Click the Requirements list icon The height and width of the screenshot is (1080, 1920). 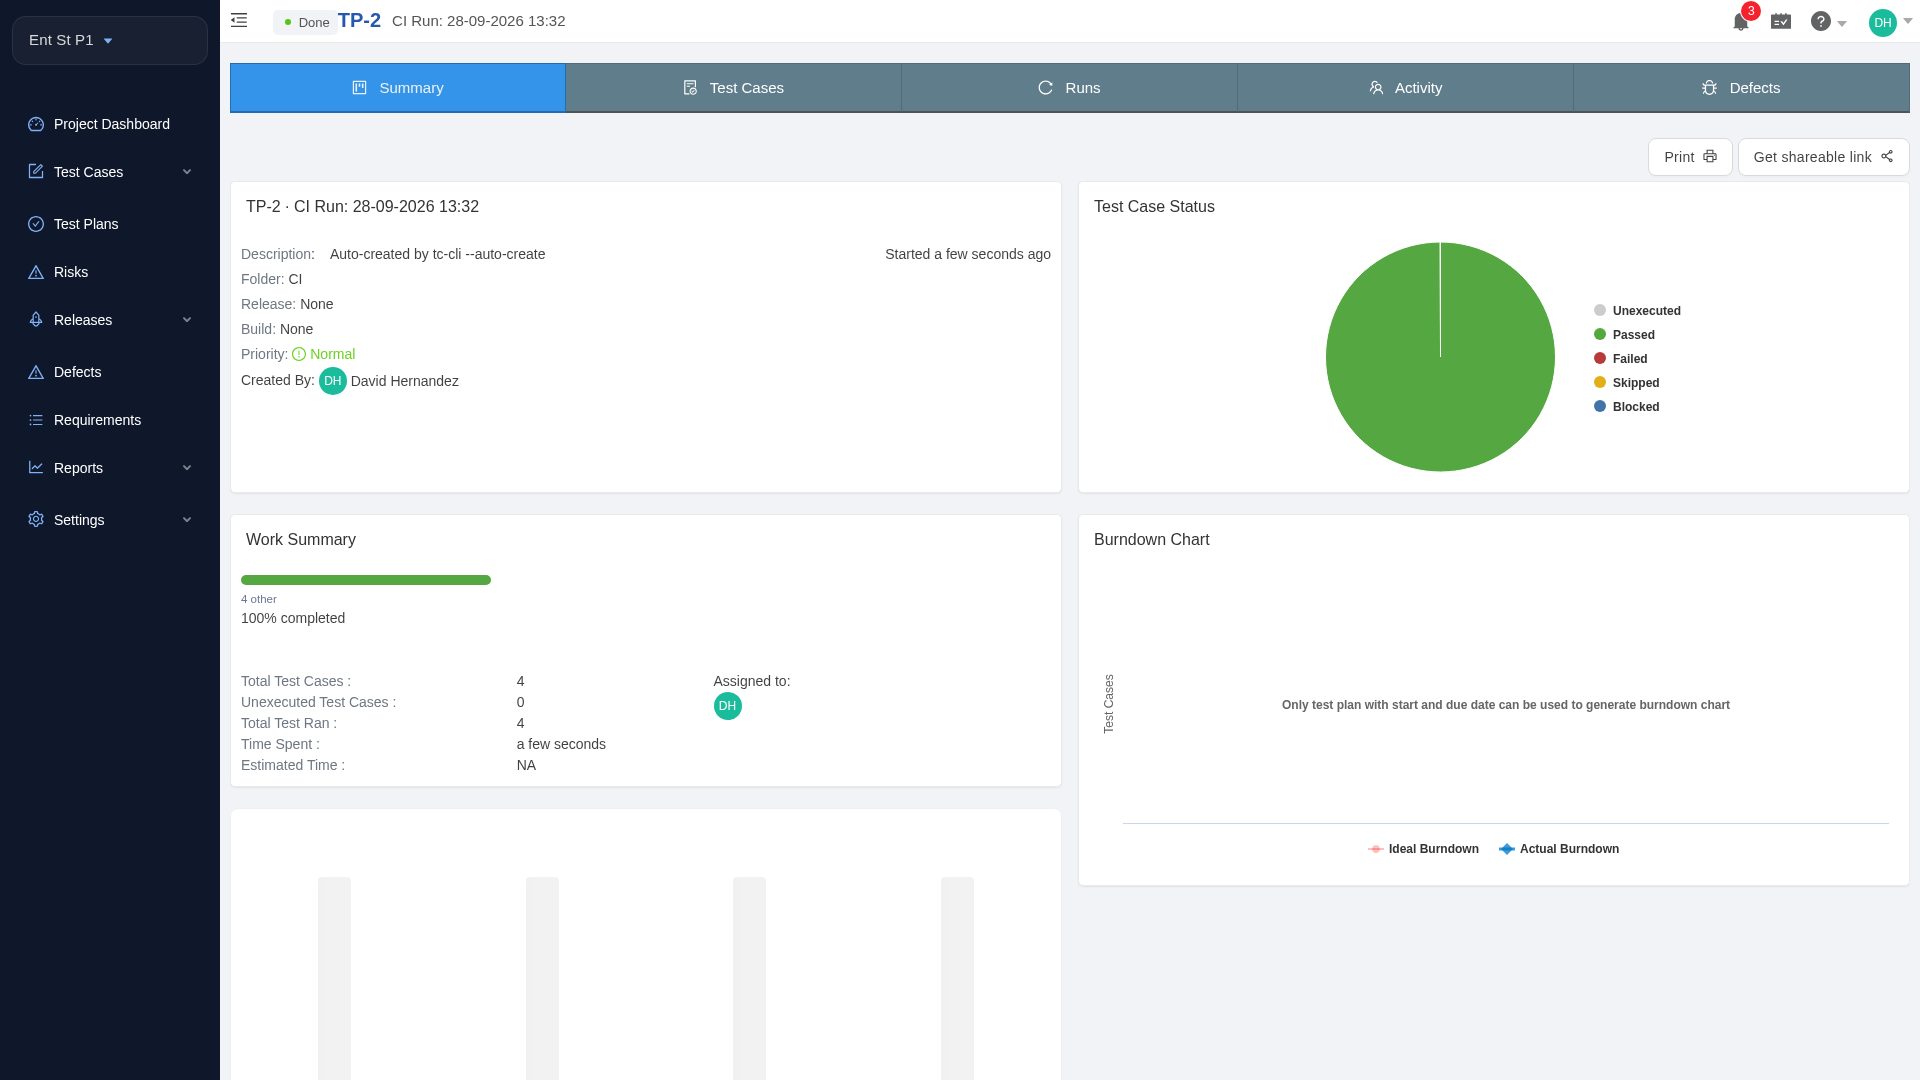(x=36, y=420)
